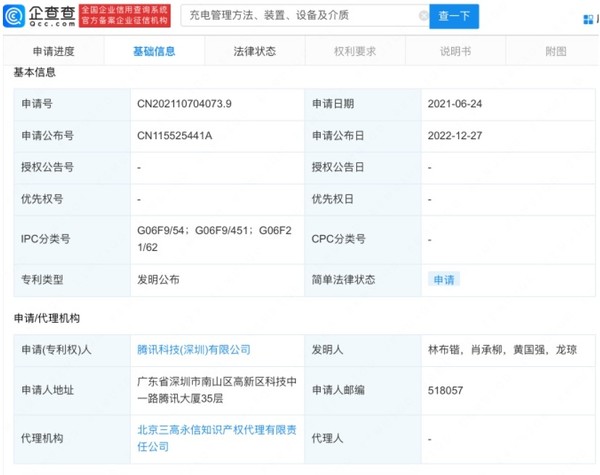The width and height of the screenshot is (600, 475).
Task: Click the 授权公告号 label cell
Action: pyautogui.click(x=72, y=168)
